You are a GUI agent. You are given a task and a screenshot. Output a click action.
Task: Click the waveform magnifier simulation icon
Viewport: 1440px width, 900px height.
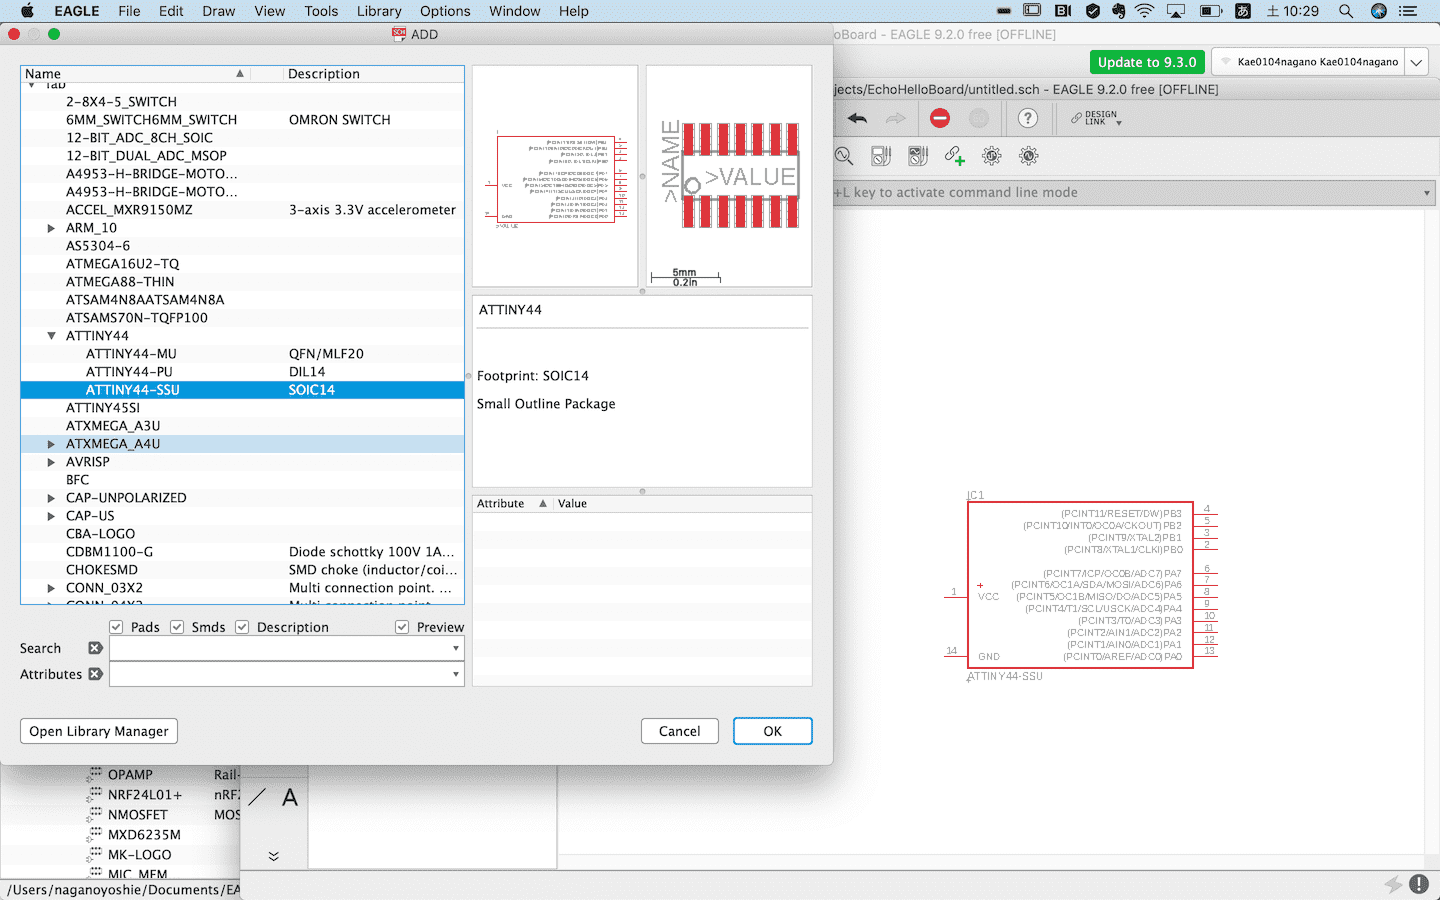844,156
